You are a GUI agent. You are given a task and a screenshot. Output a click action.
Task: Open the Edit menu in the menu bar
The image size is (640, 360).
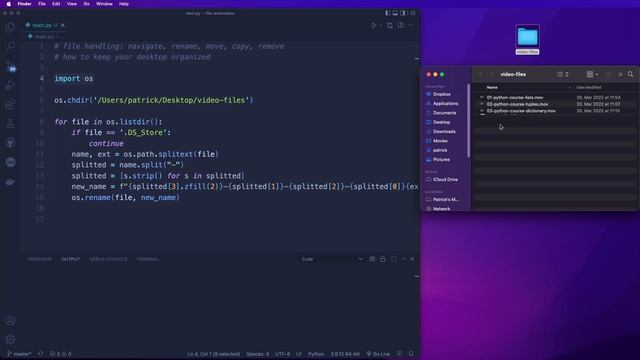tap(56, 4)
